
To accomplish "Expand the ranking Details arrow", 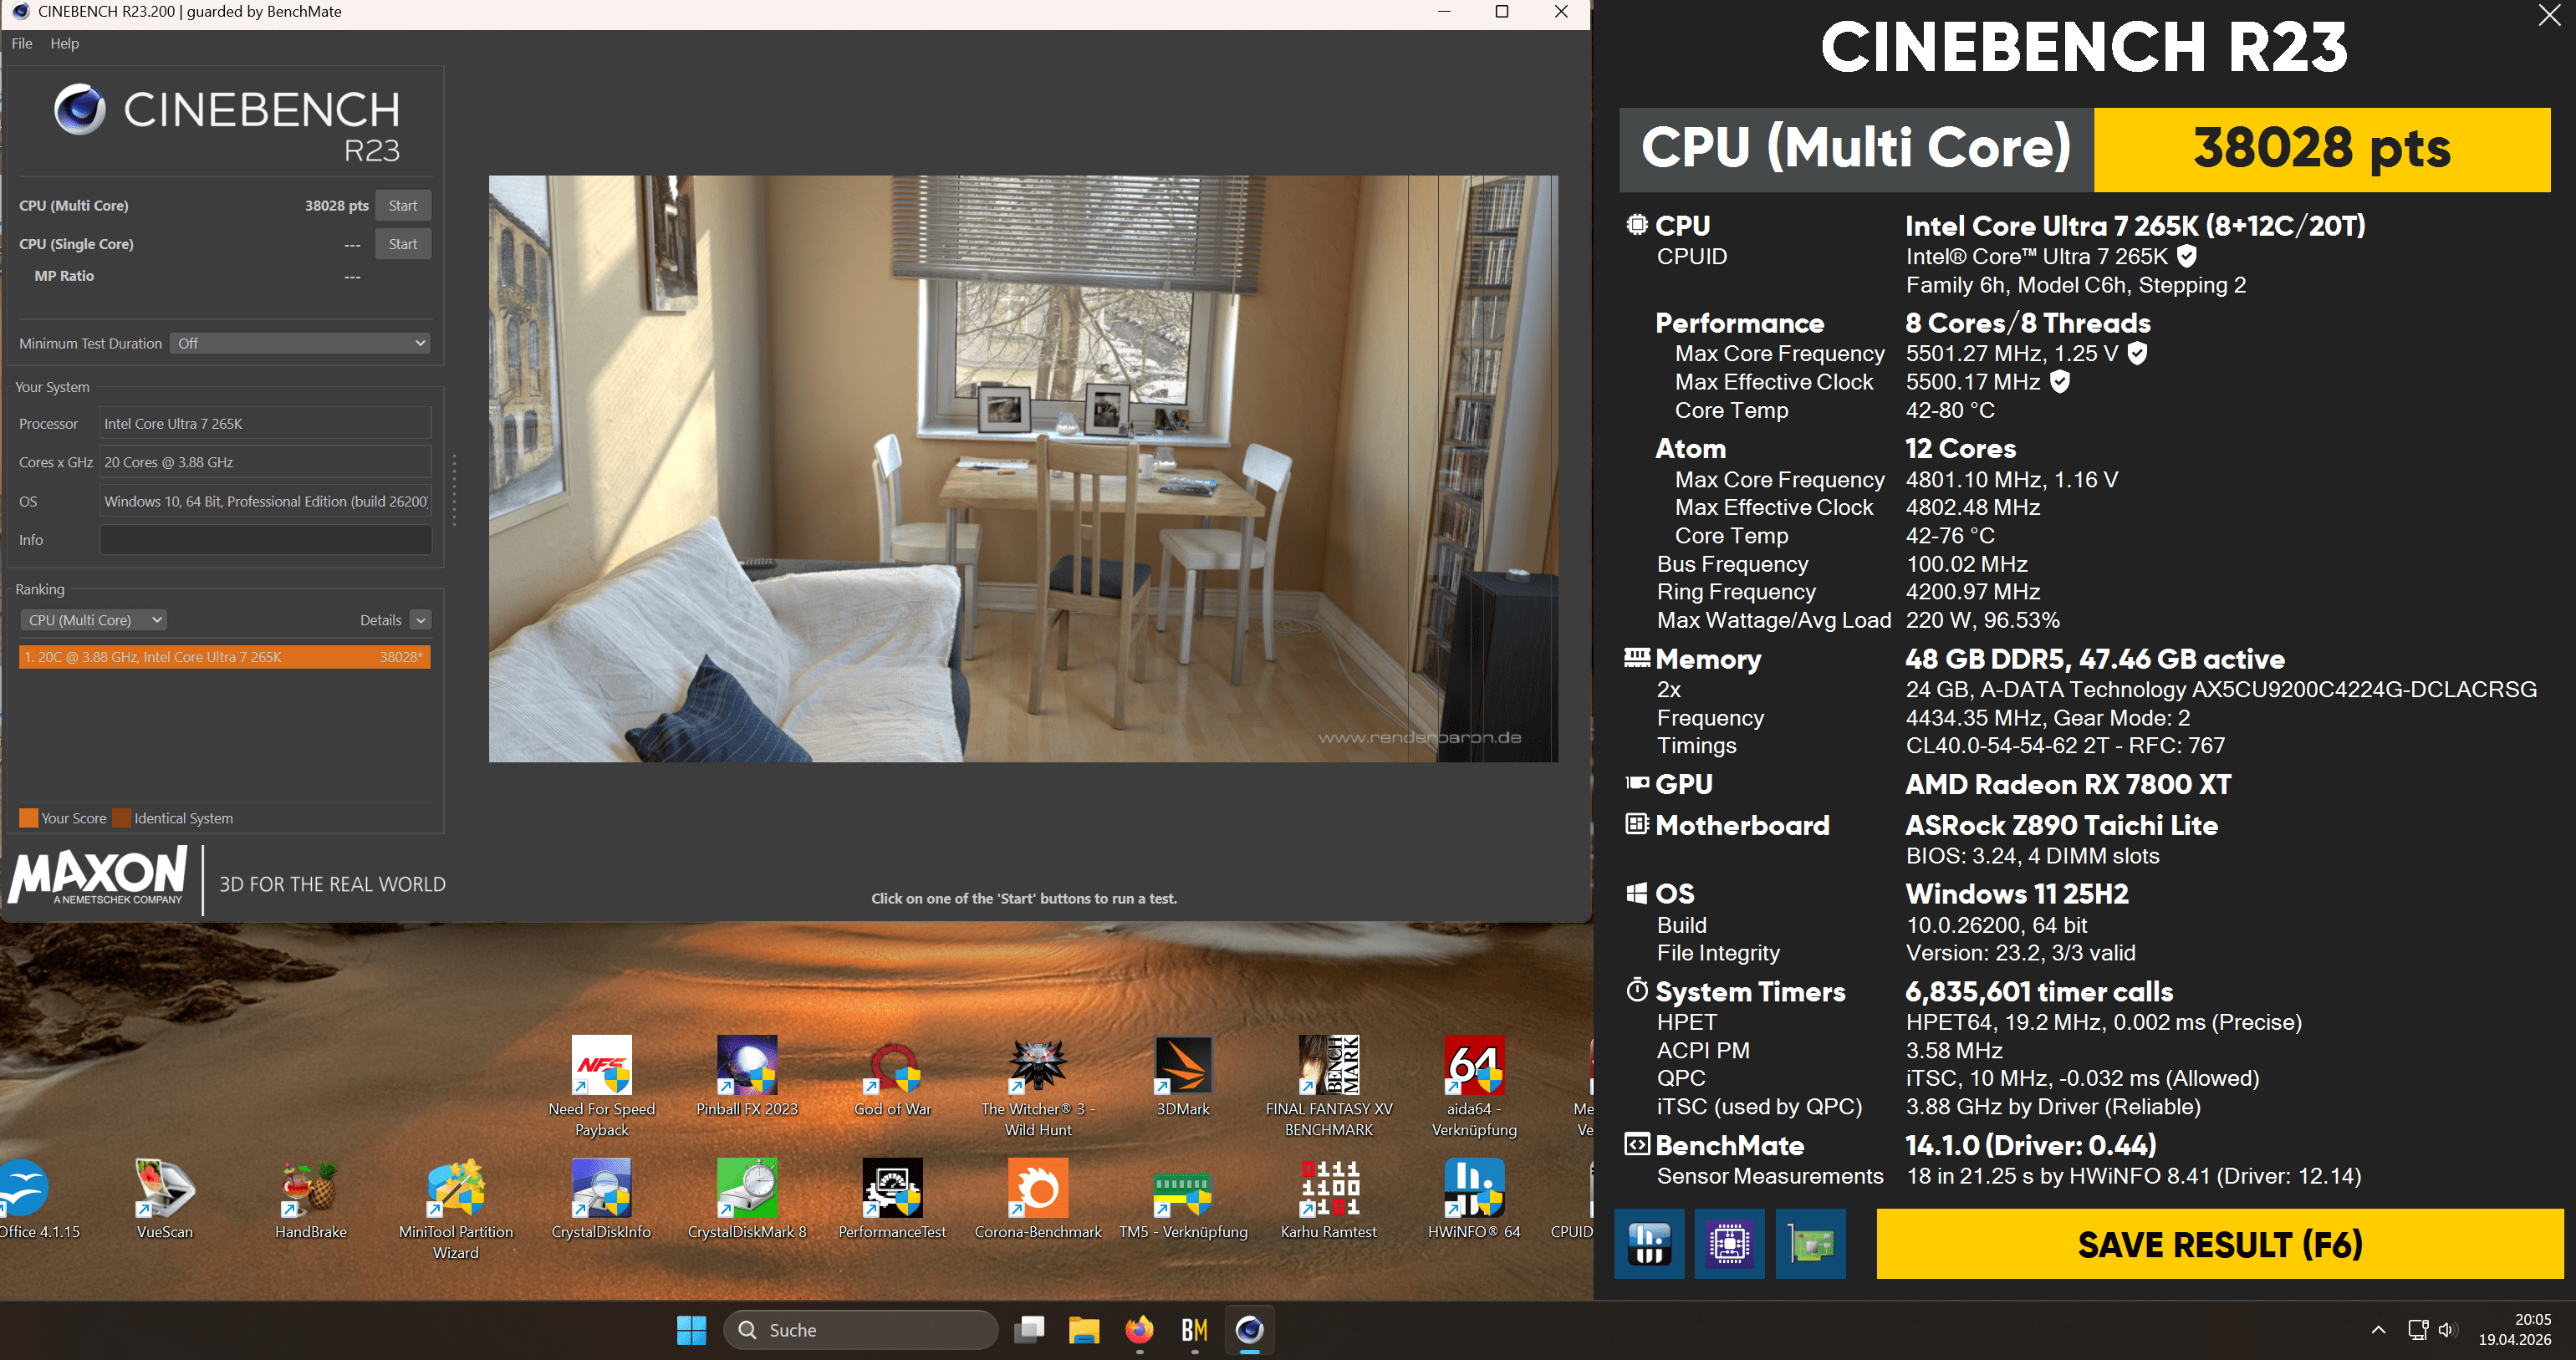I will tap(421, 620).
